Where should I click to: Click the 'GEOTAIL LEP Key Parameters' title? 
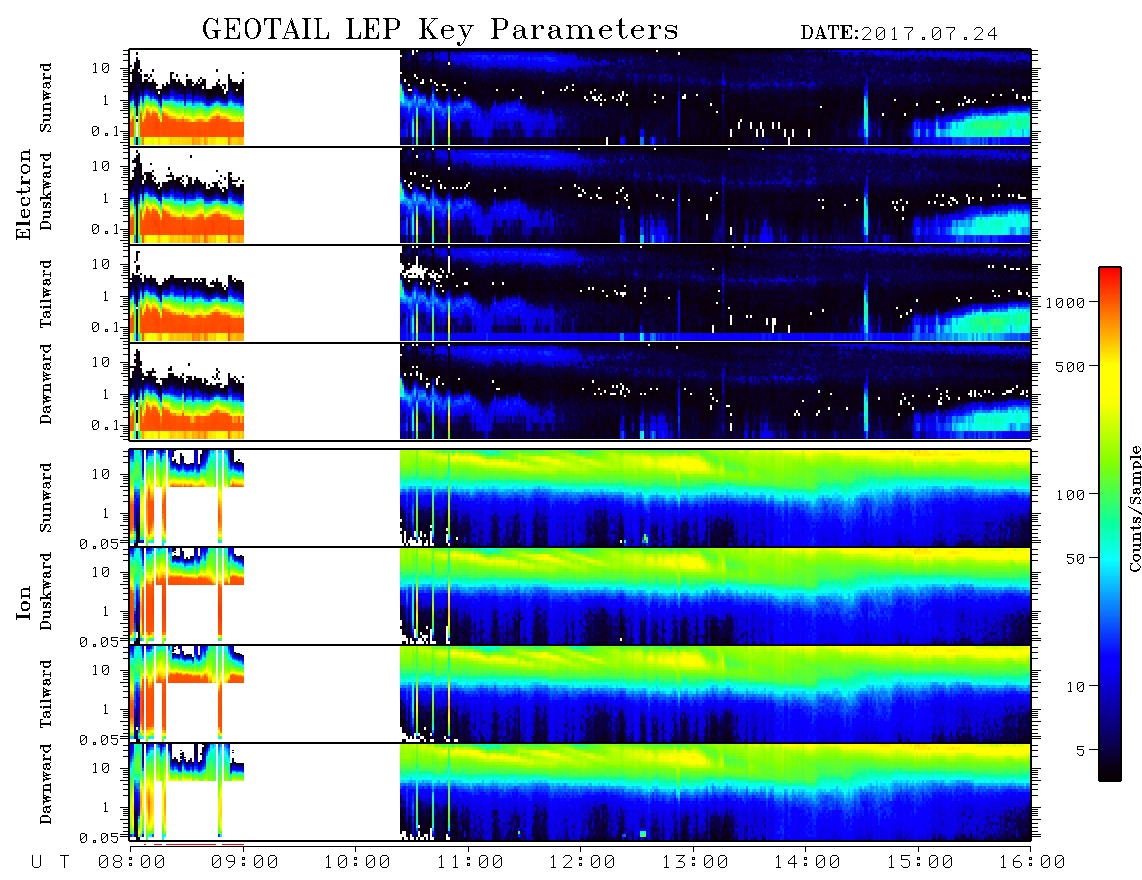click(440, 31)
